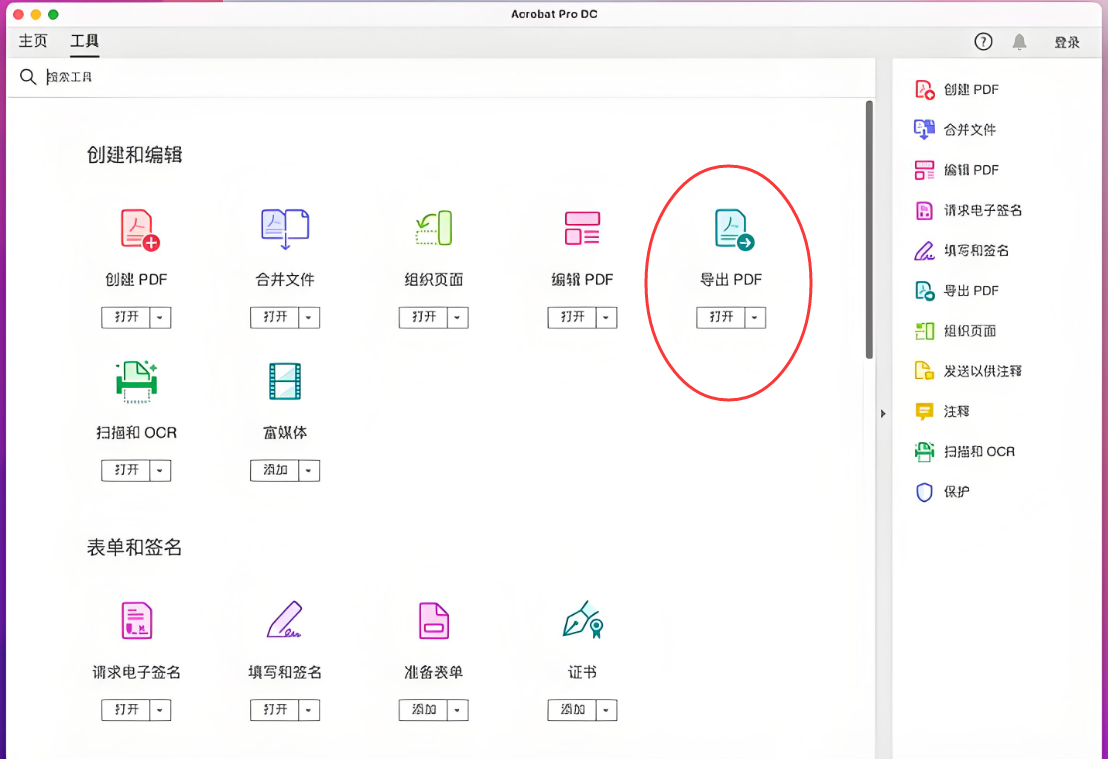Viewport: 1108px width, 759px height.
Task: Click 打开 button under 导出 PDF
Action: coord(721,317)
